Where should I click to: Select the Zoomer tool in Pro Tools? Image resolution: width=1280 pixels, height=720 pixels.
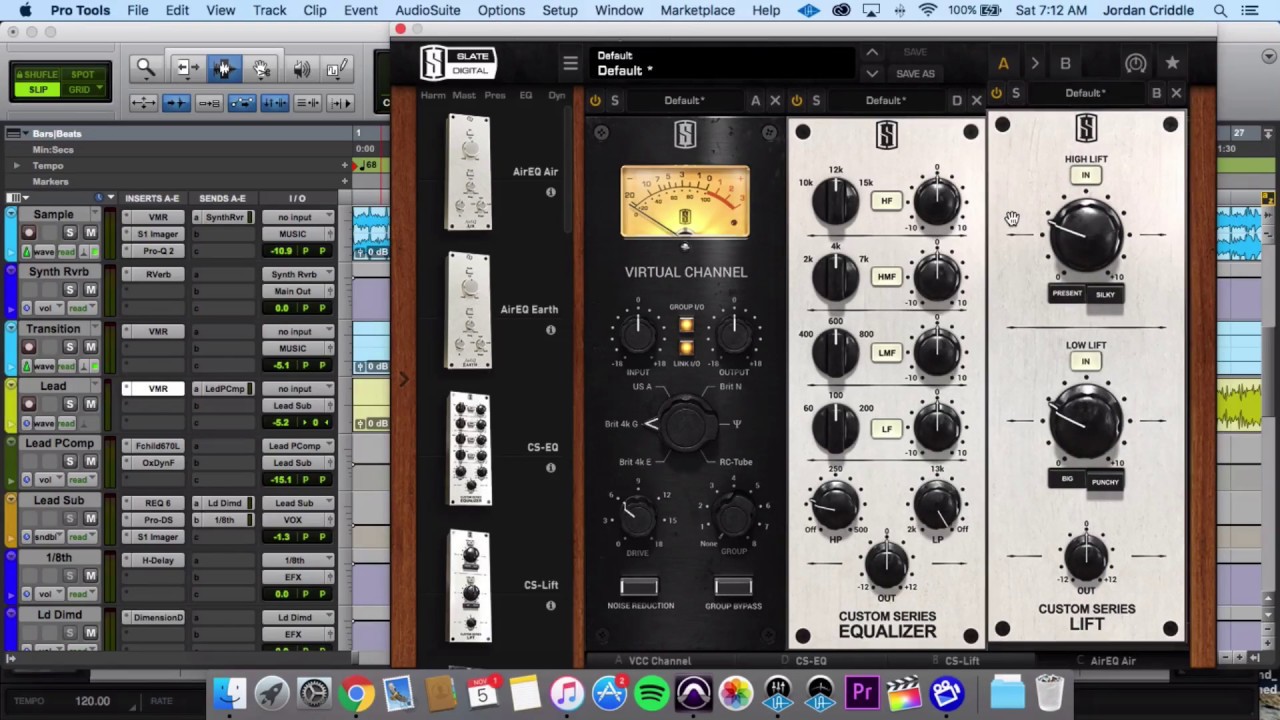coord(146,68)
